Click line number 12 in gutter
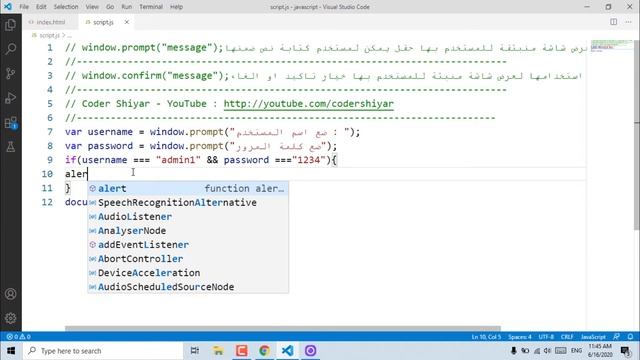The width and height of the screenshot is (640, 360). (x=47, y=202)
